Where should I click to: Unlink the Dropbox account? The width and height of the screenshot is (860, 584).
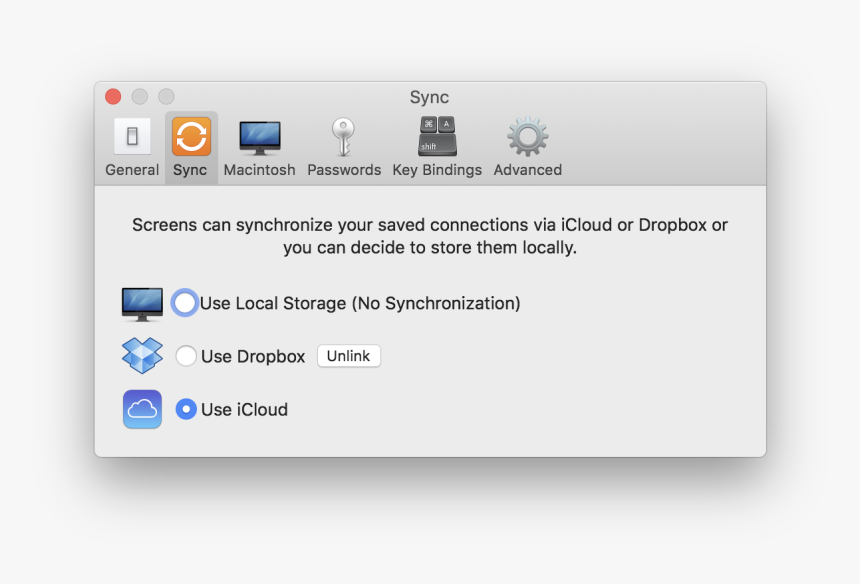[x=349, y=356]
